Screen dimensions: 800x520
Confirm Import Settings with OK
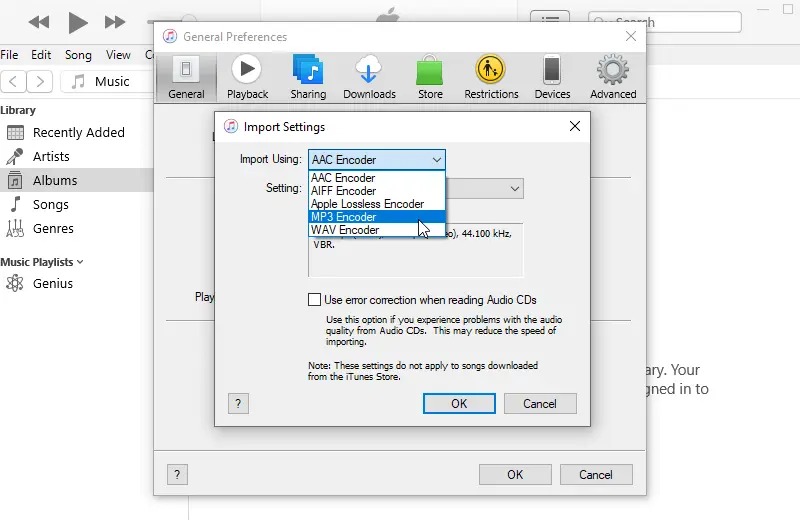[x=459, y=404]
